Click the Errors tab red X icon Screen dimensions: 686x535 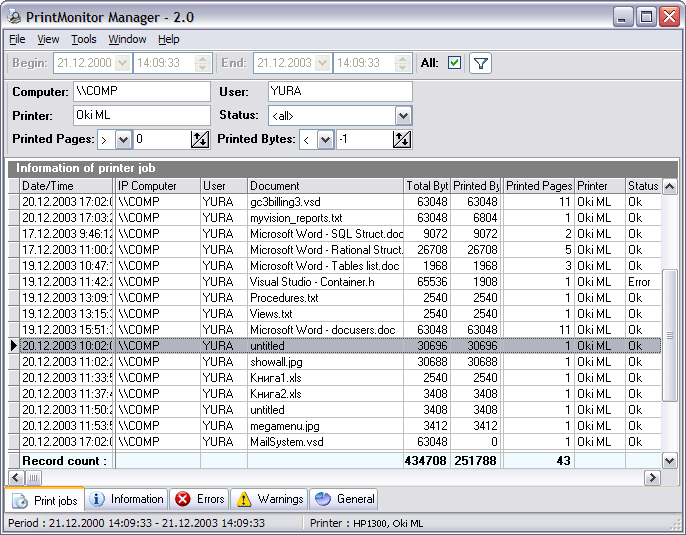tap(183, 499)
